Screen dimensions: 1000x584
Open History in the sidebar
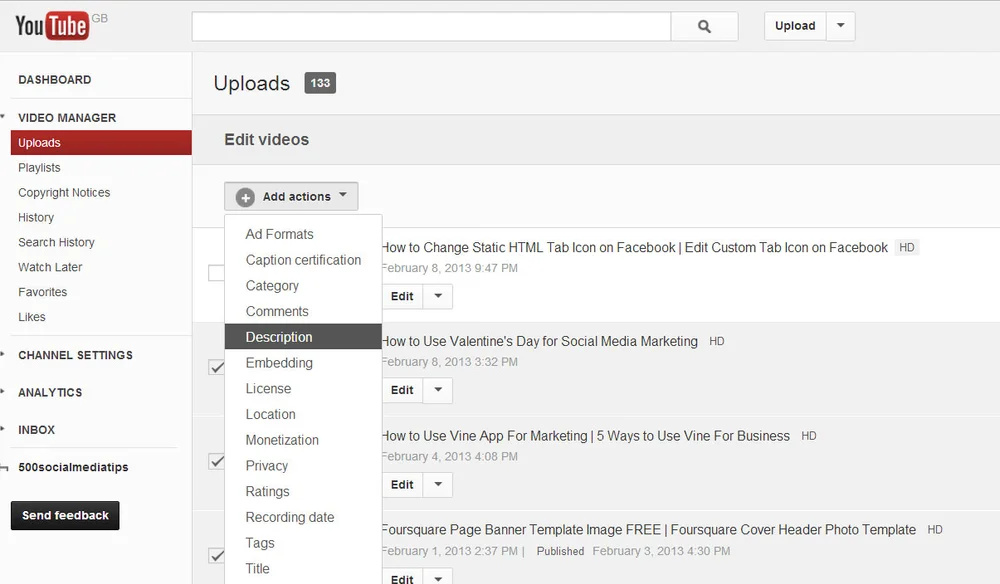(36, 217)
